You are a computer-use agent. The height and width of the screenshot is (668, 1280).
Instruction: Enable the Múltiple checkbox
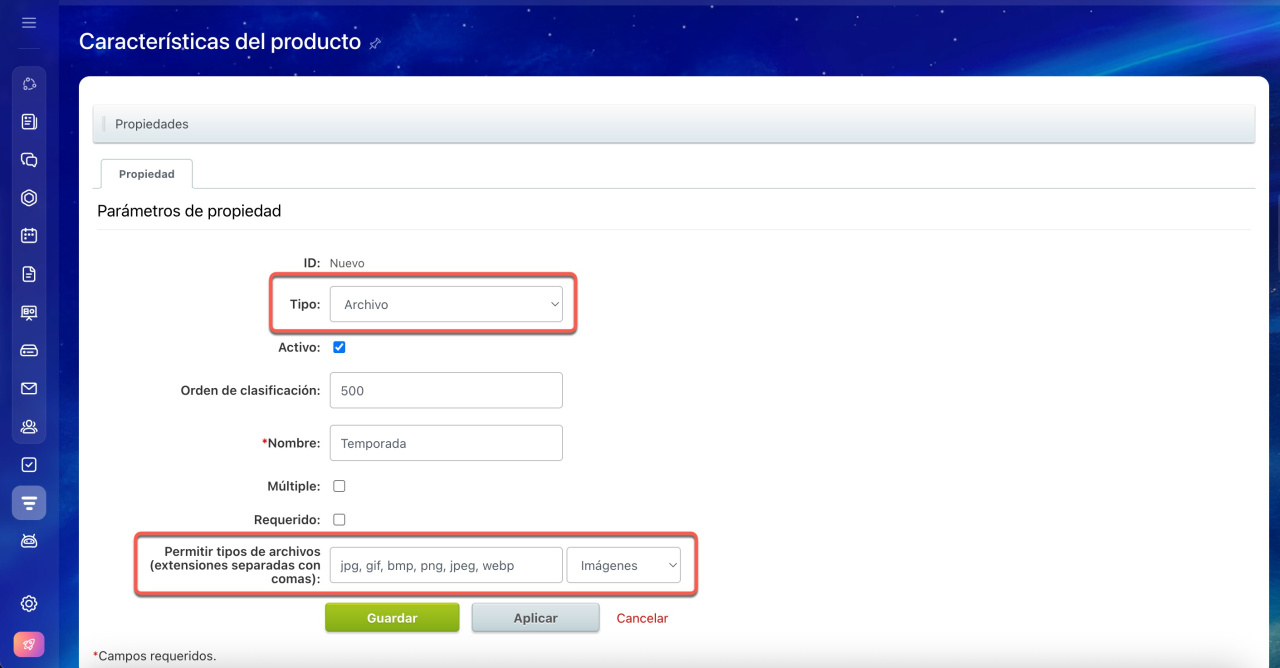click(x=339, y=486)
